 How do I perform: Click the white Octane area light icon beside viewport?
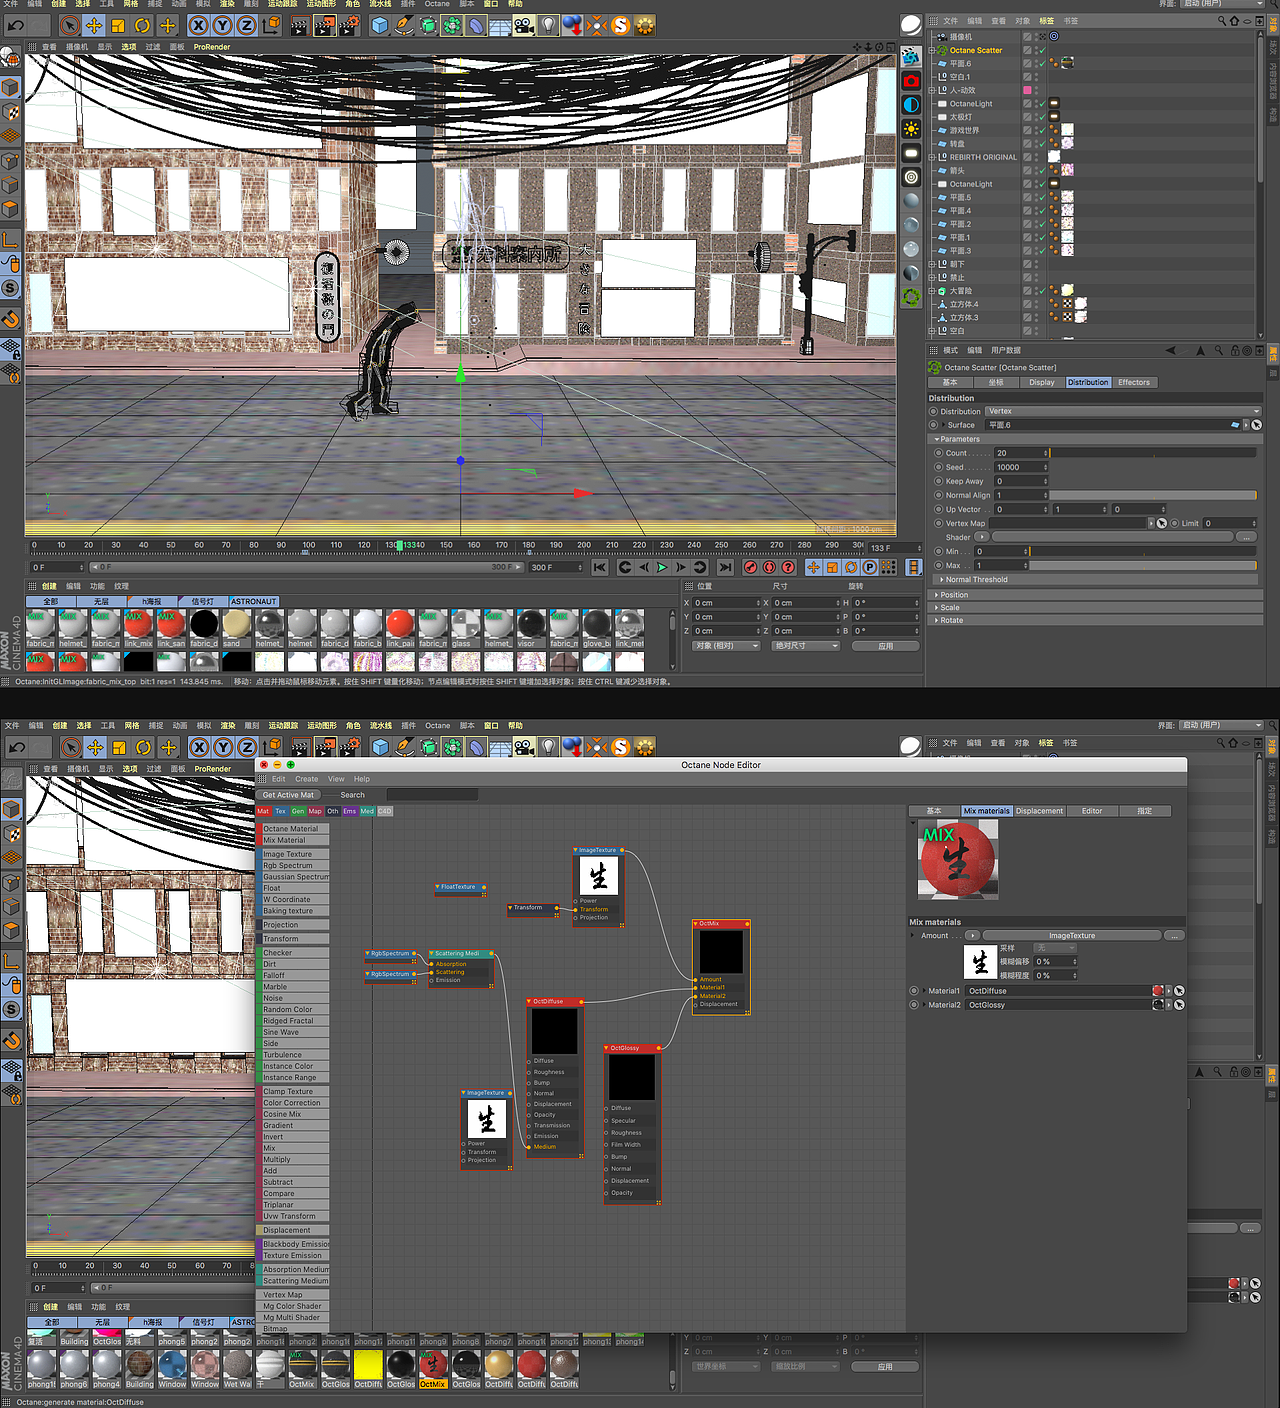click(x=911, y=153)
